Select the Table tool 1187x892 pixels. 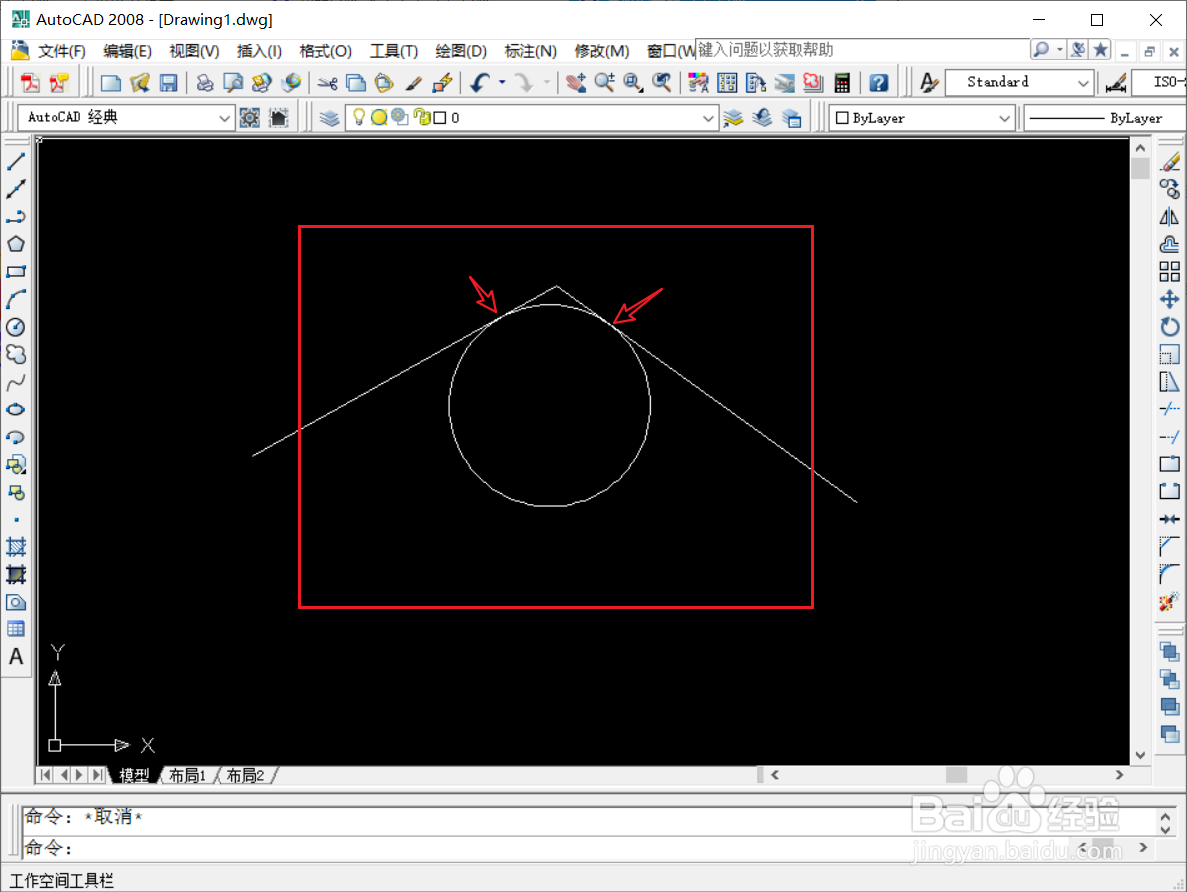16,629
